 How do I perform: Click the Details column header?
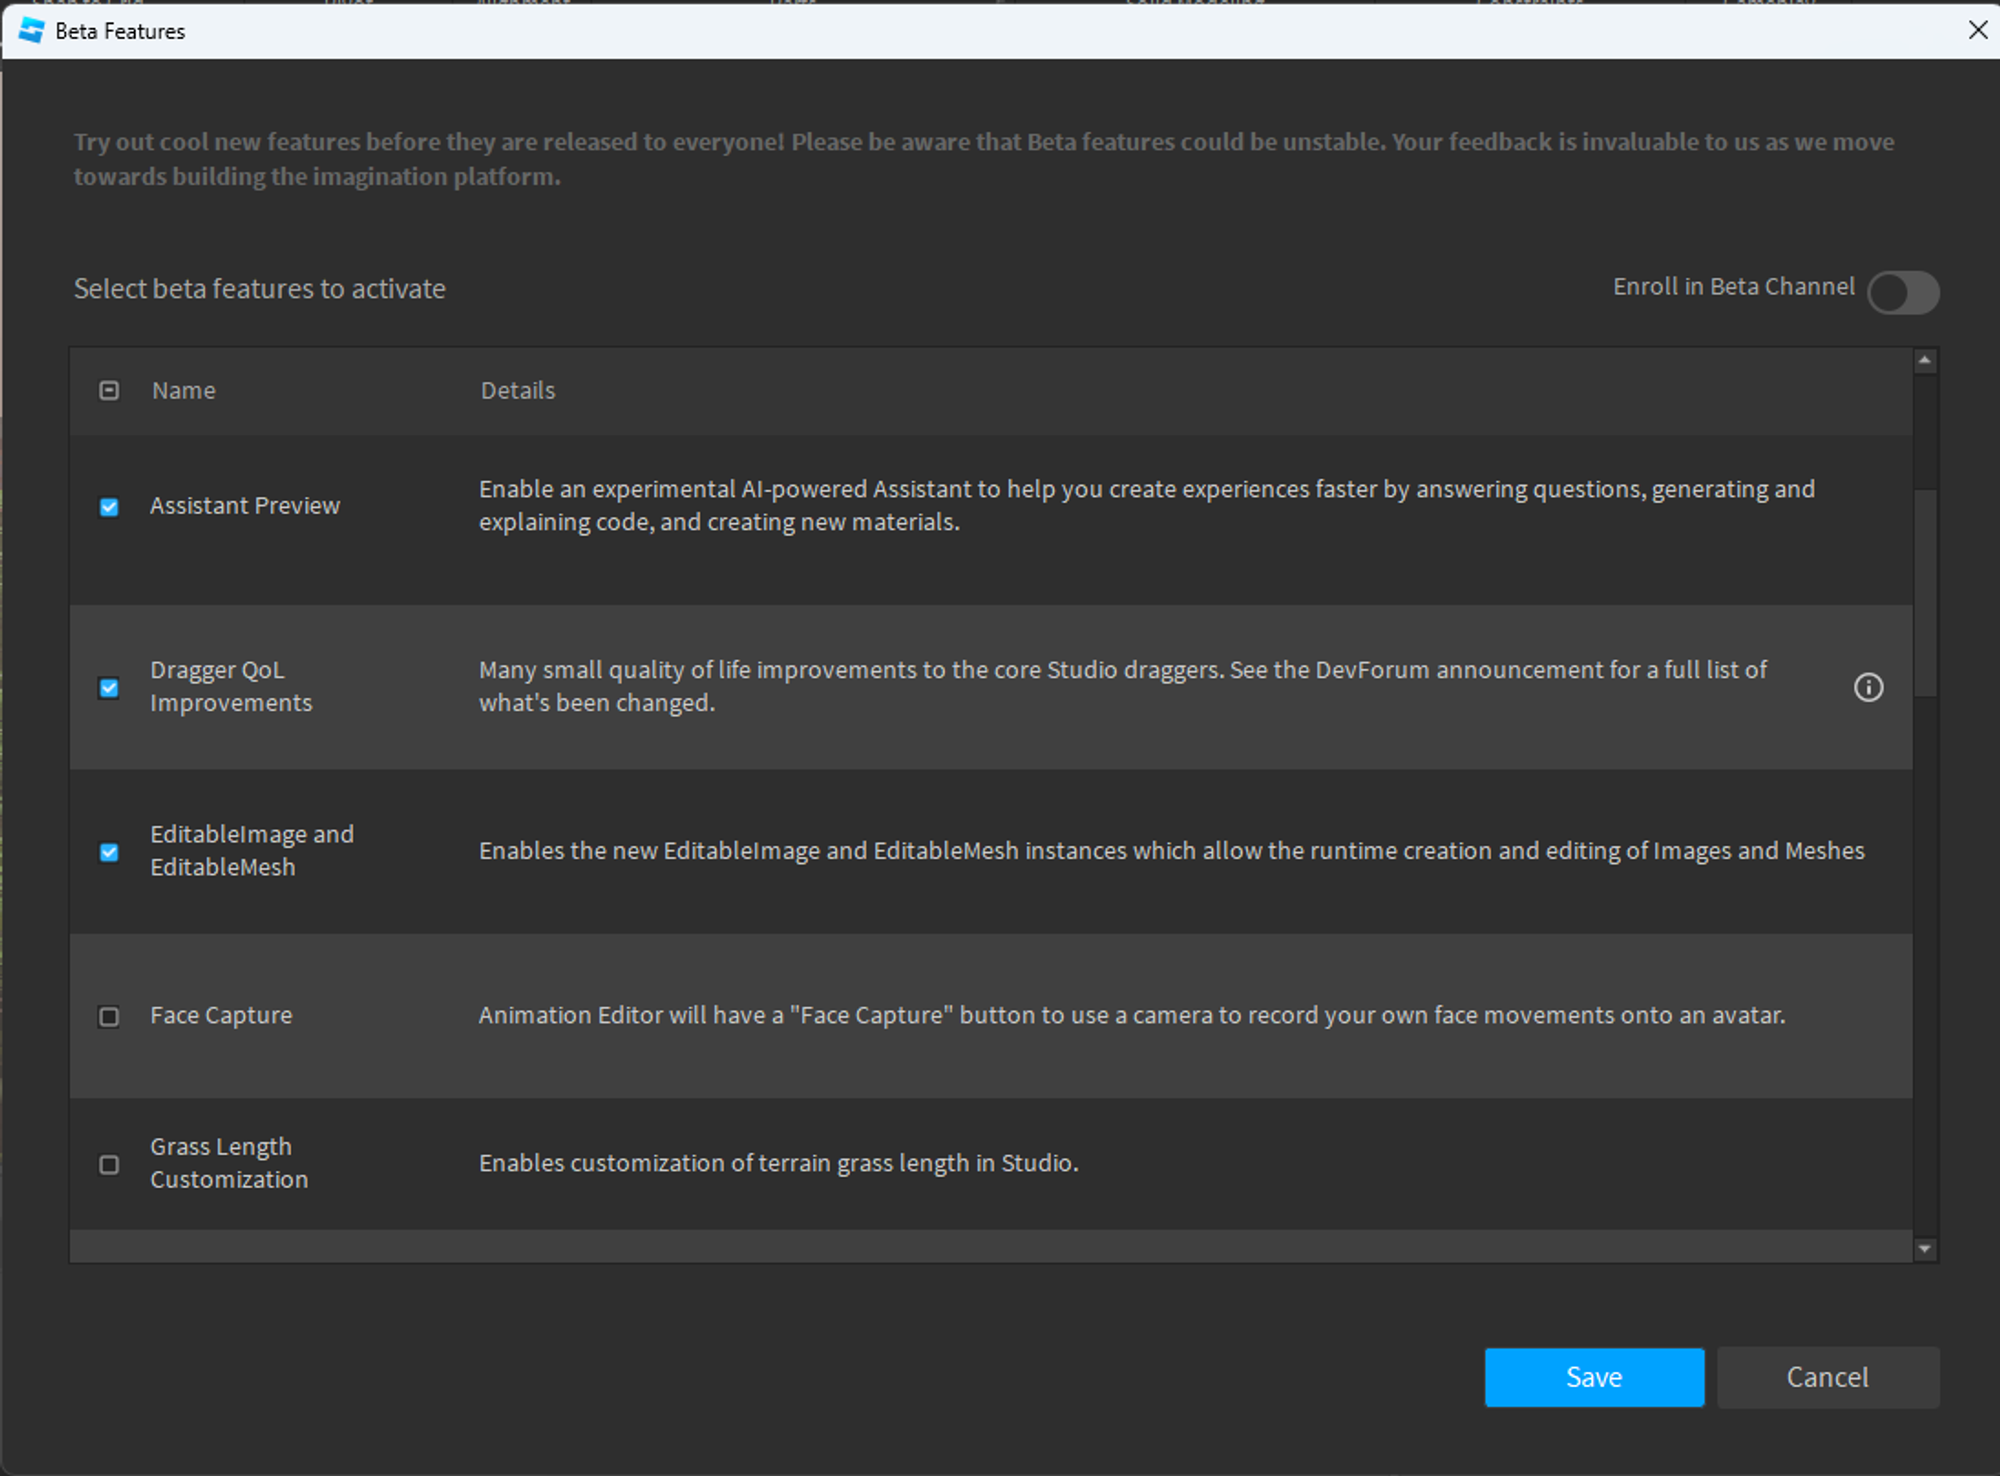tap(518, 390)
